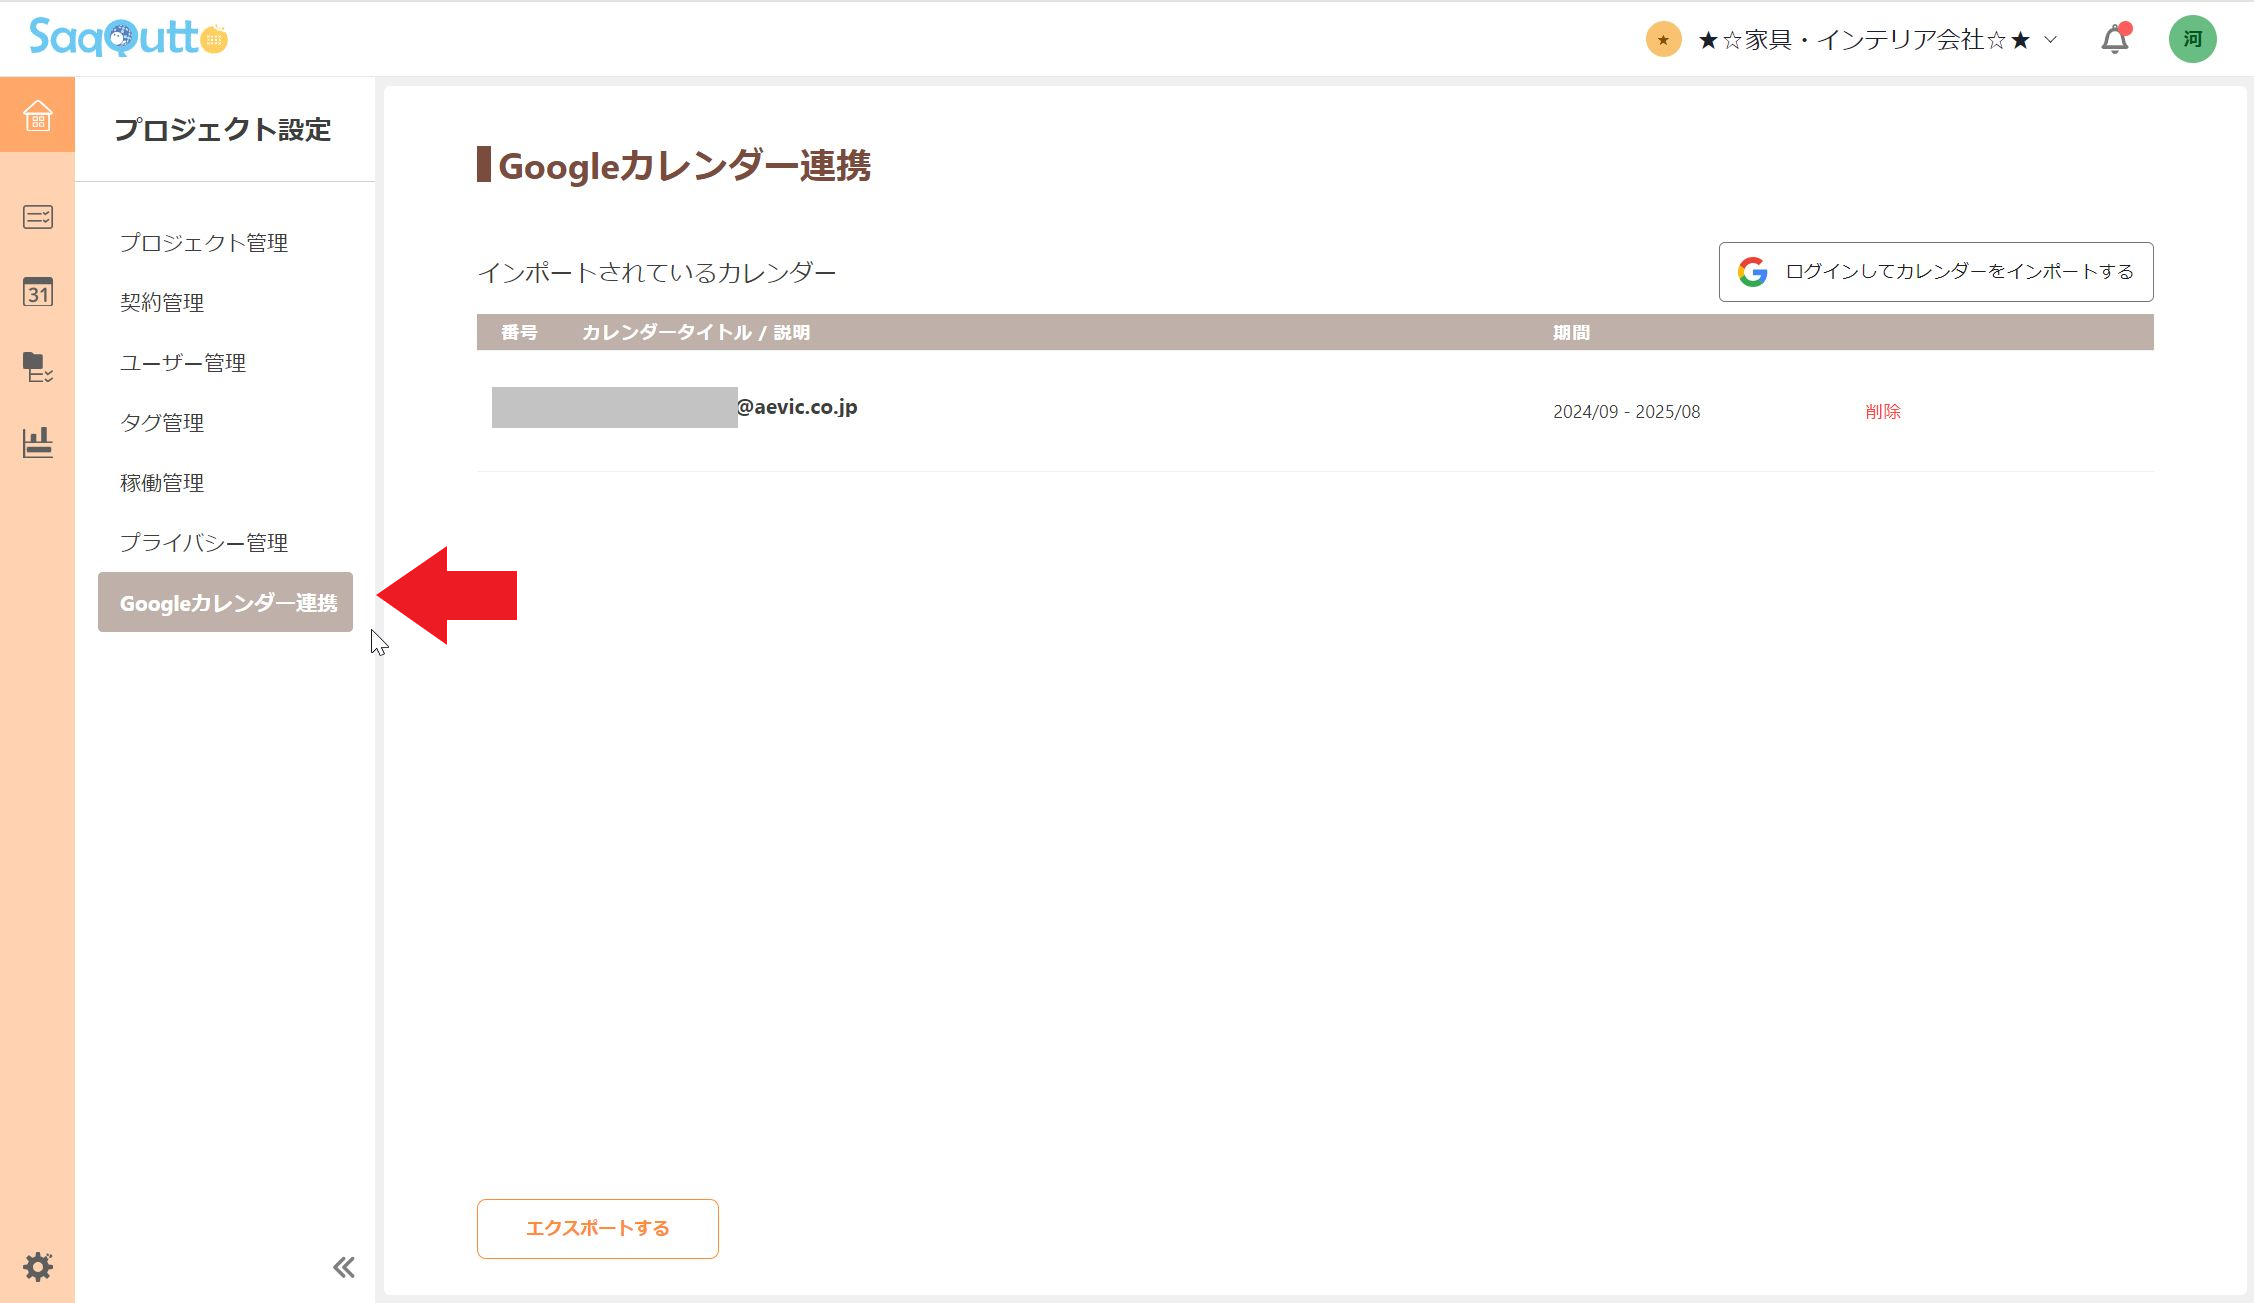2254x1303 pixels.
Task: Click ログインしてカレンダーをインポートする
Action: point(1935,271)
